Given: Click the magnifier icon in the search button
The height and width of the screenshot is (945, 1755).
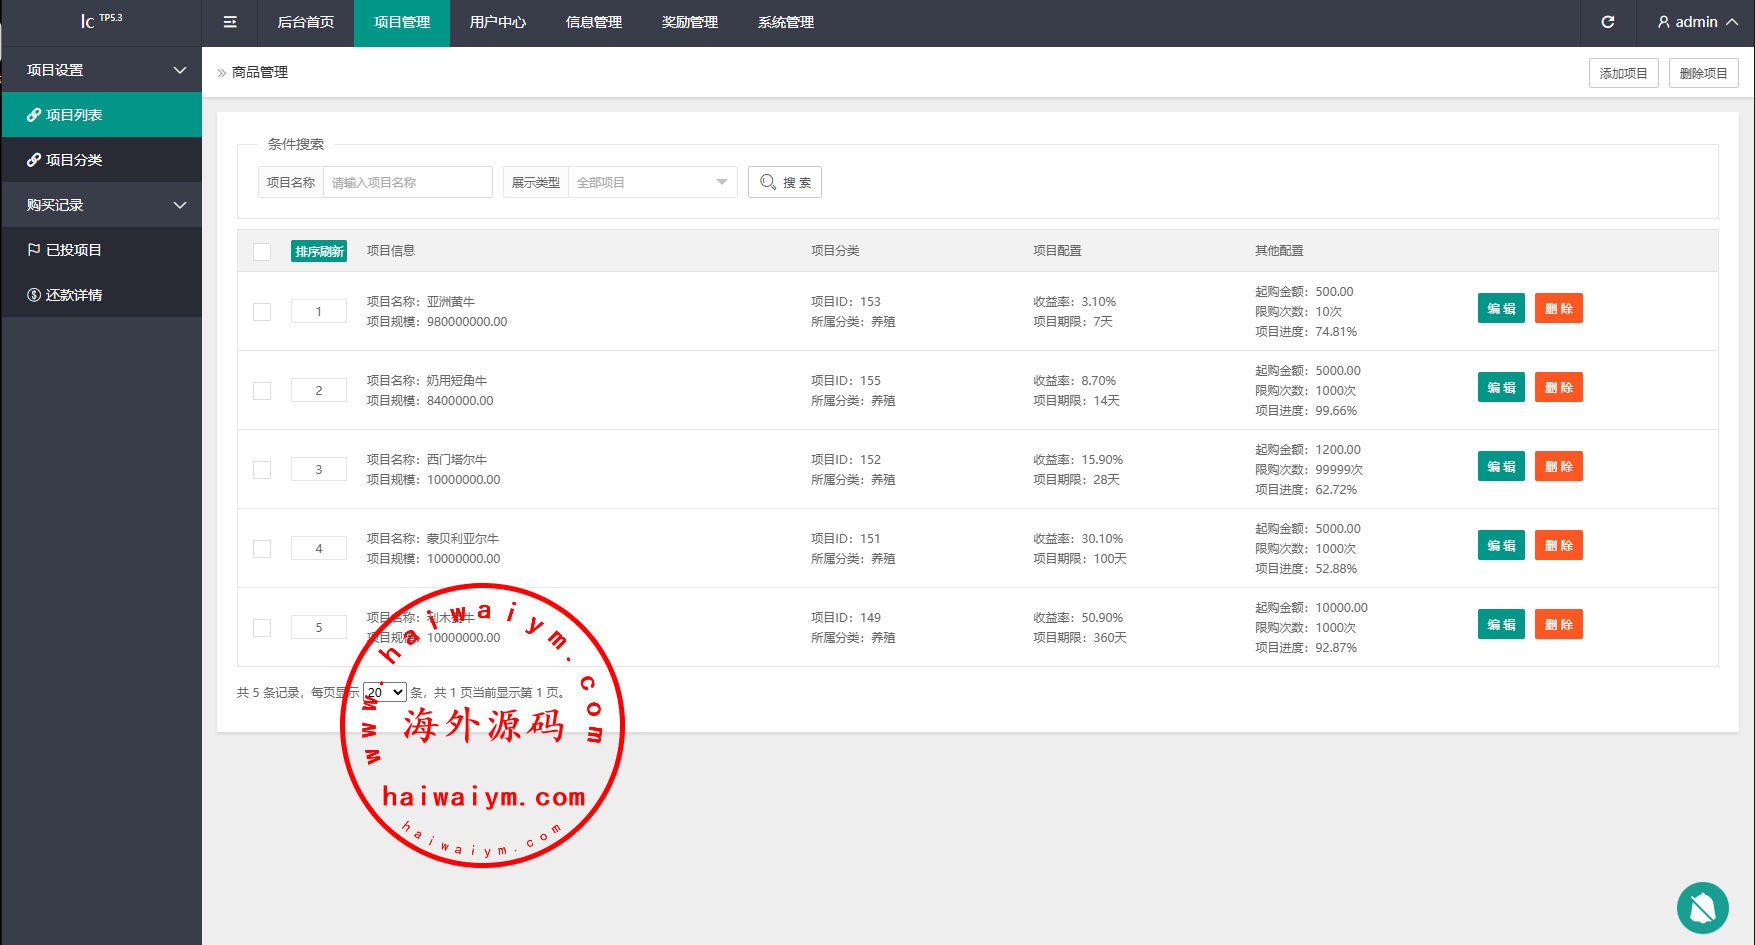Looking at the screenshot, I should pyautogui.click(x=768, y=182).
